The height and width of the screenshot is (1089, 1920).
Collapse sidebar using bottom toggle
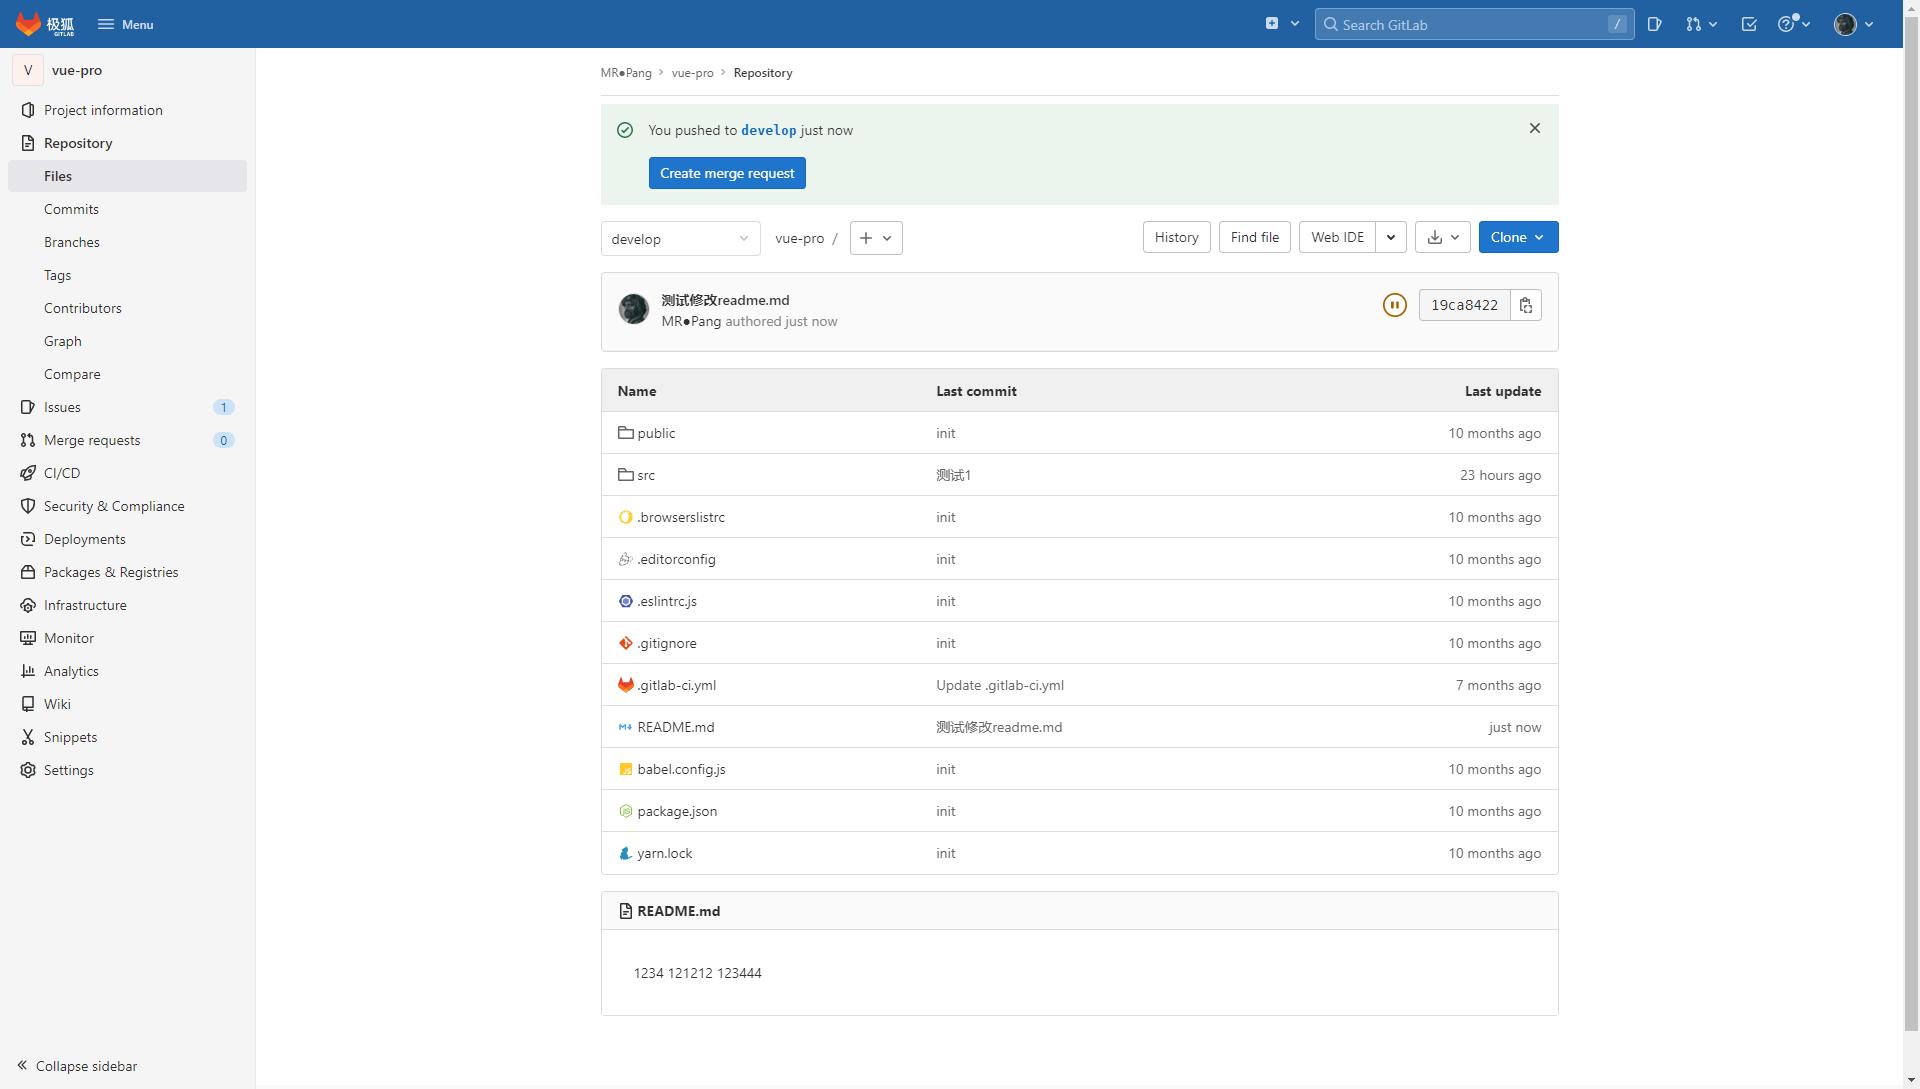point(77,1066)
